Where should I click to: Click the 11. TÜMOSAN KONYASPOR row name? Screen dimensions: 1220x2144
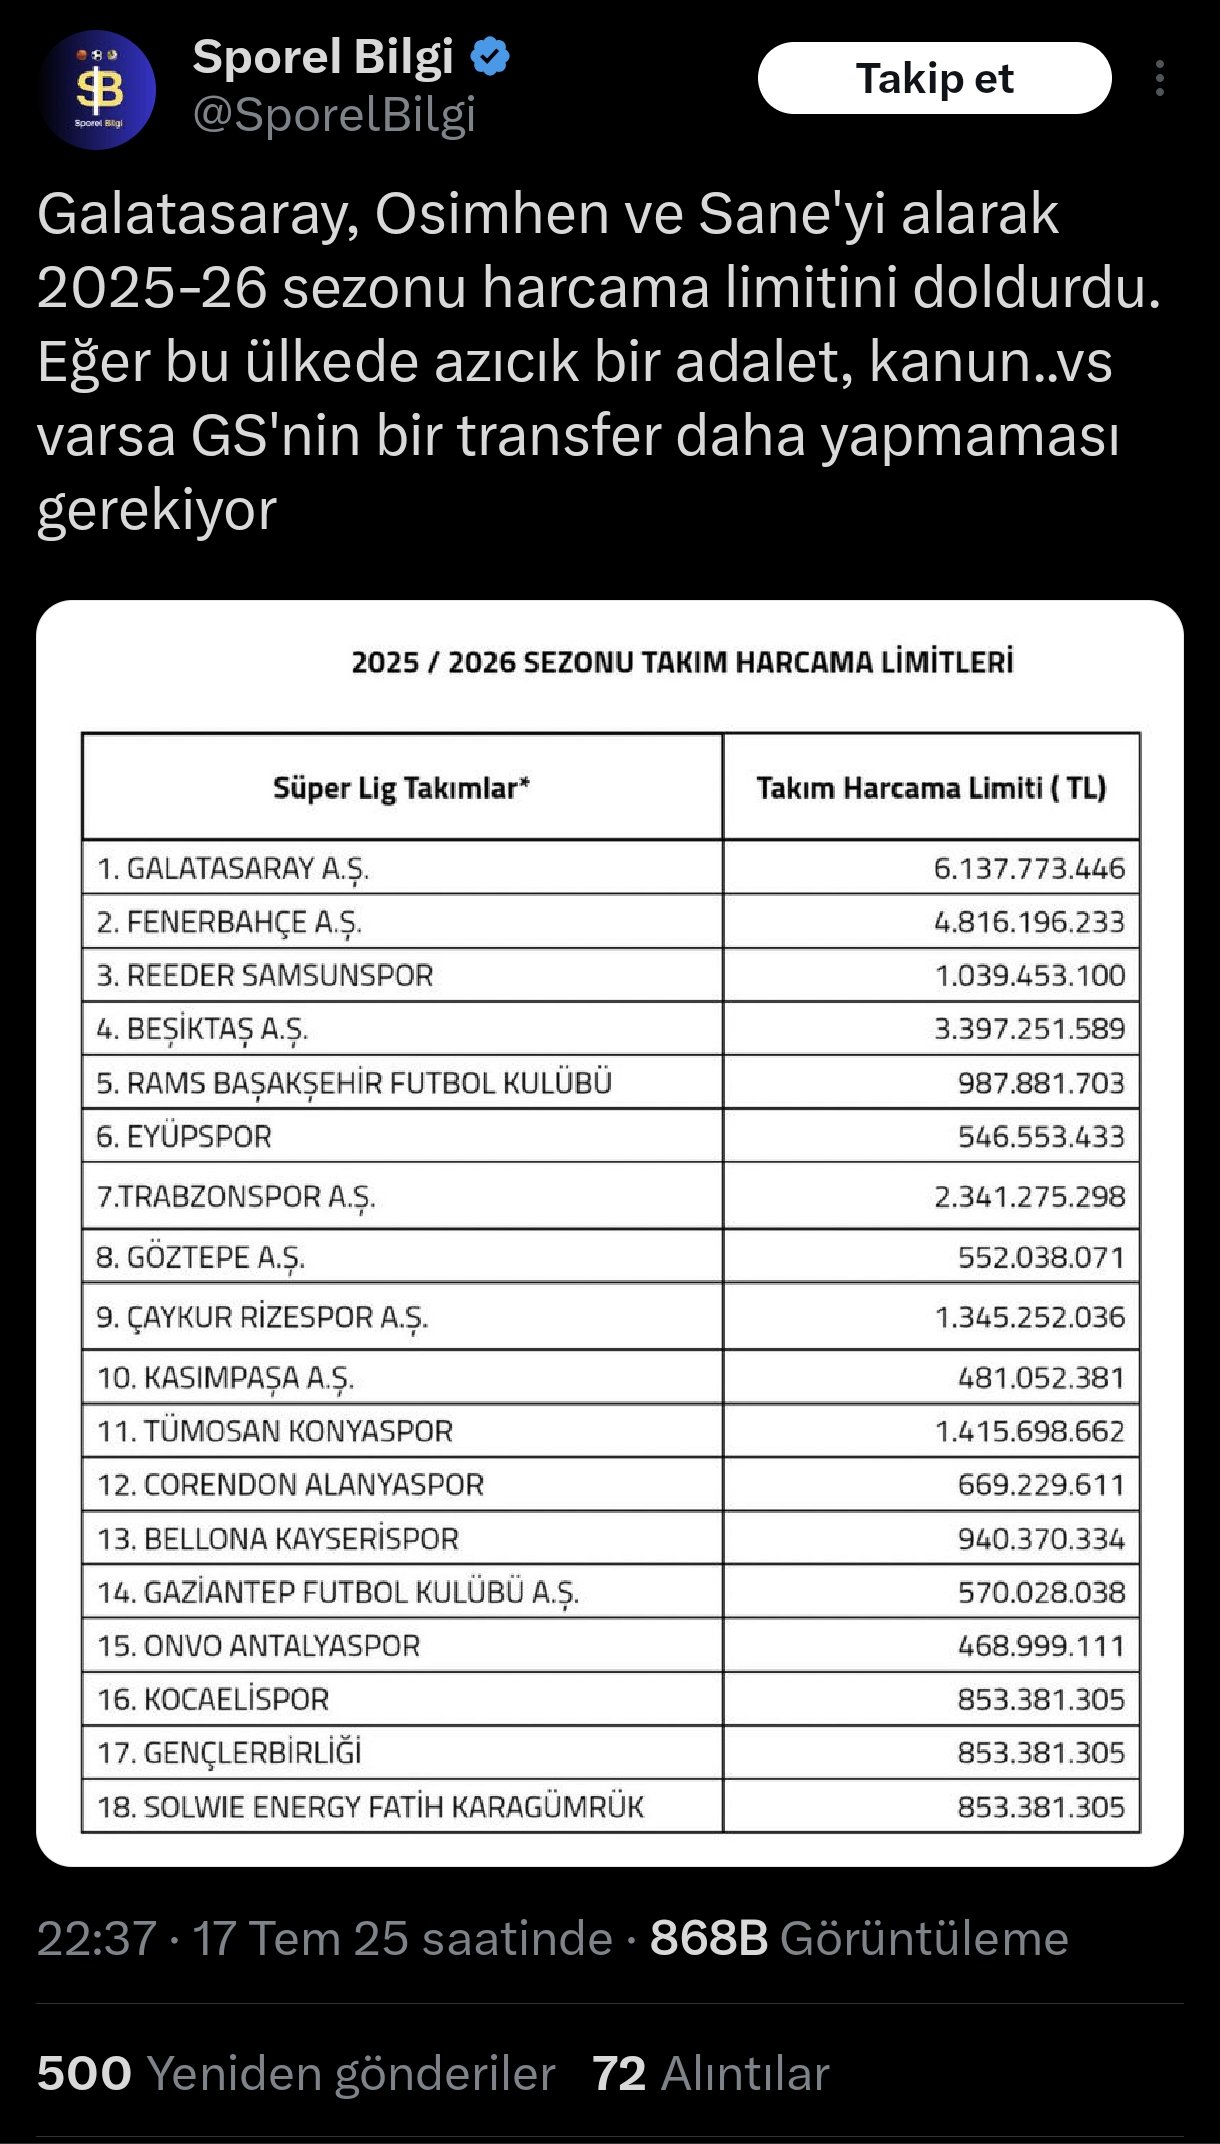coord(275,1431)
